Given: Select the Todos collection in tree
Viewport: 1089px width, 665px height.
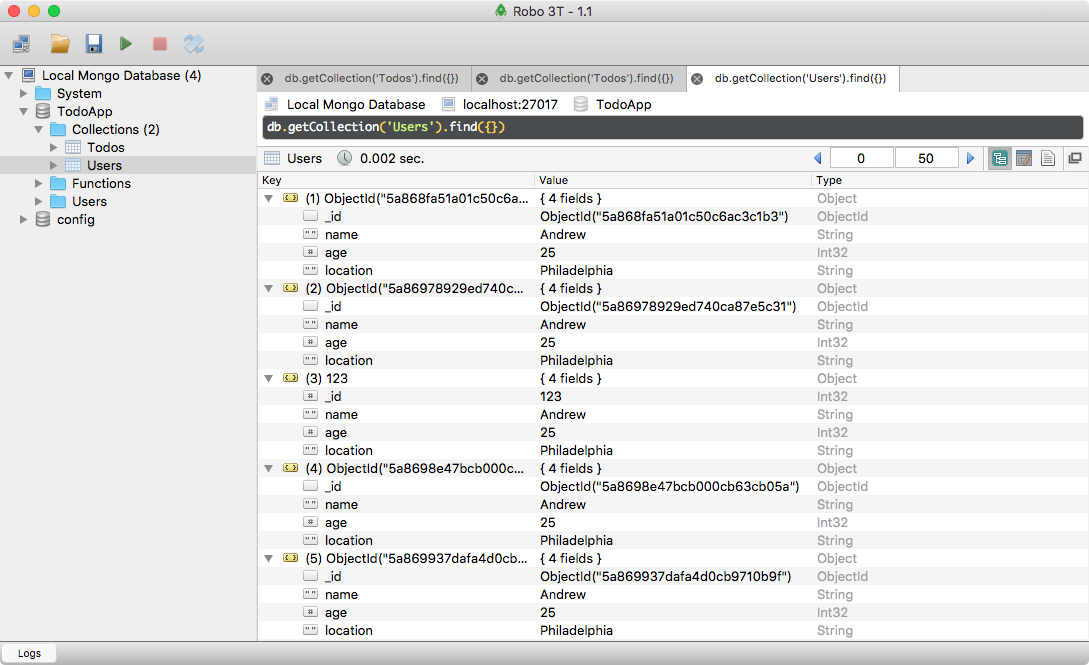Looking at the screenshot, I should (105, 147).
